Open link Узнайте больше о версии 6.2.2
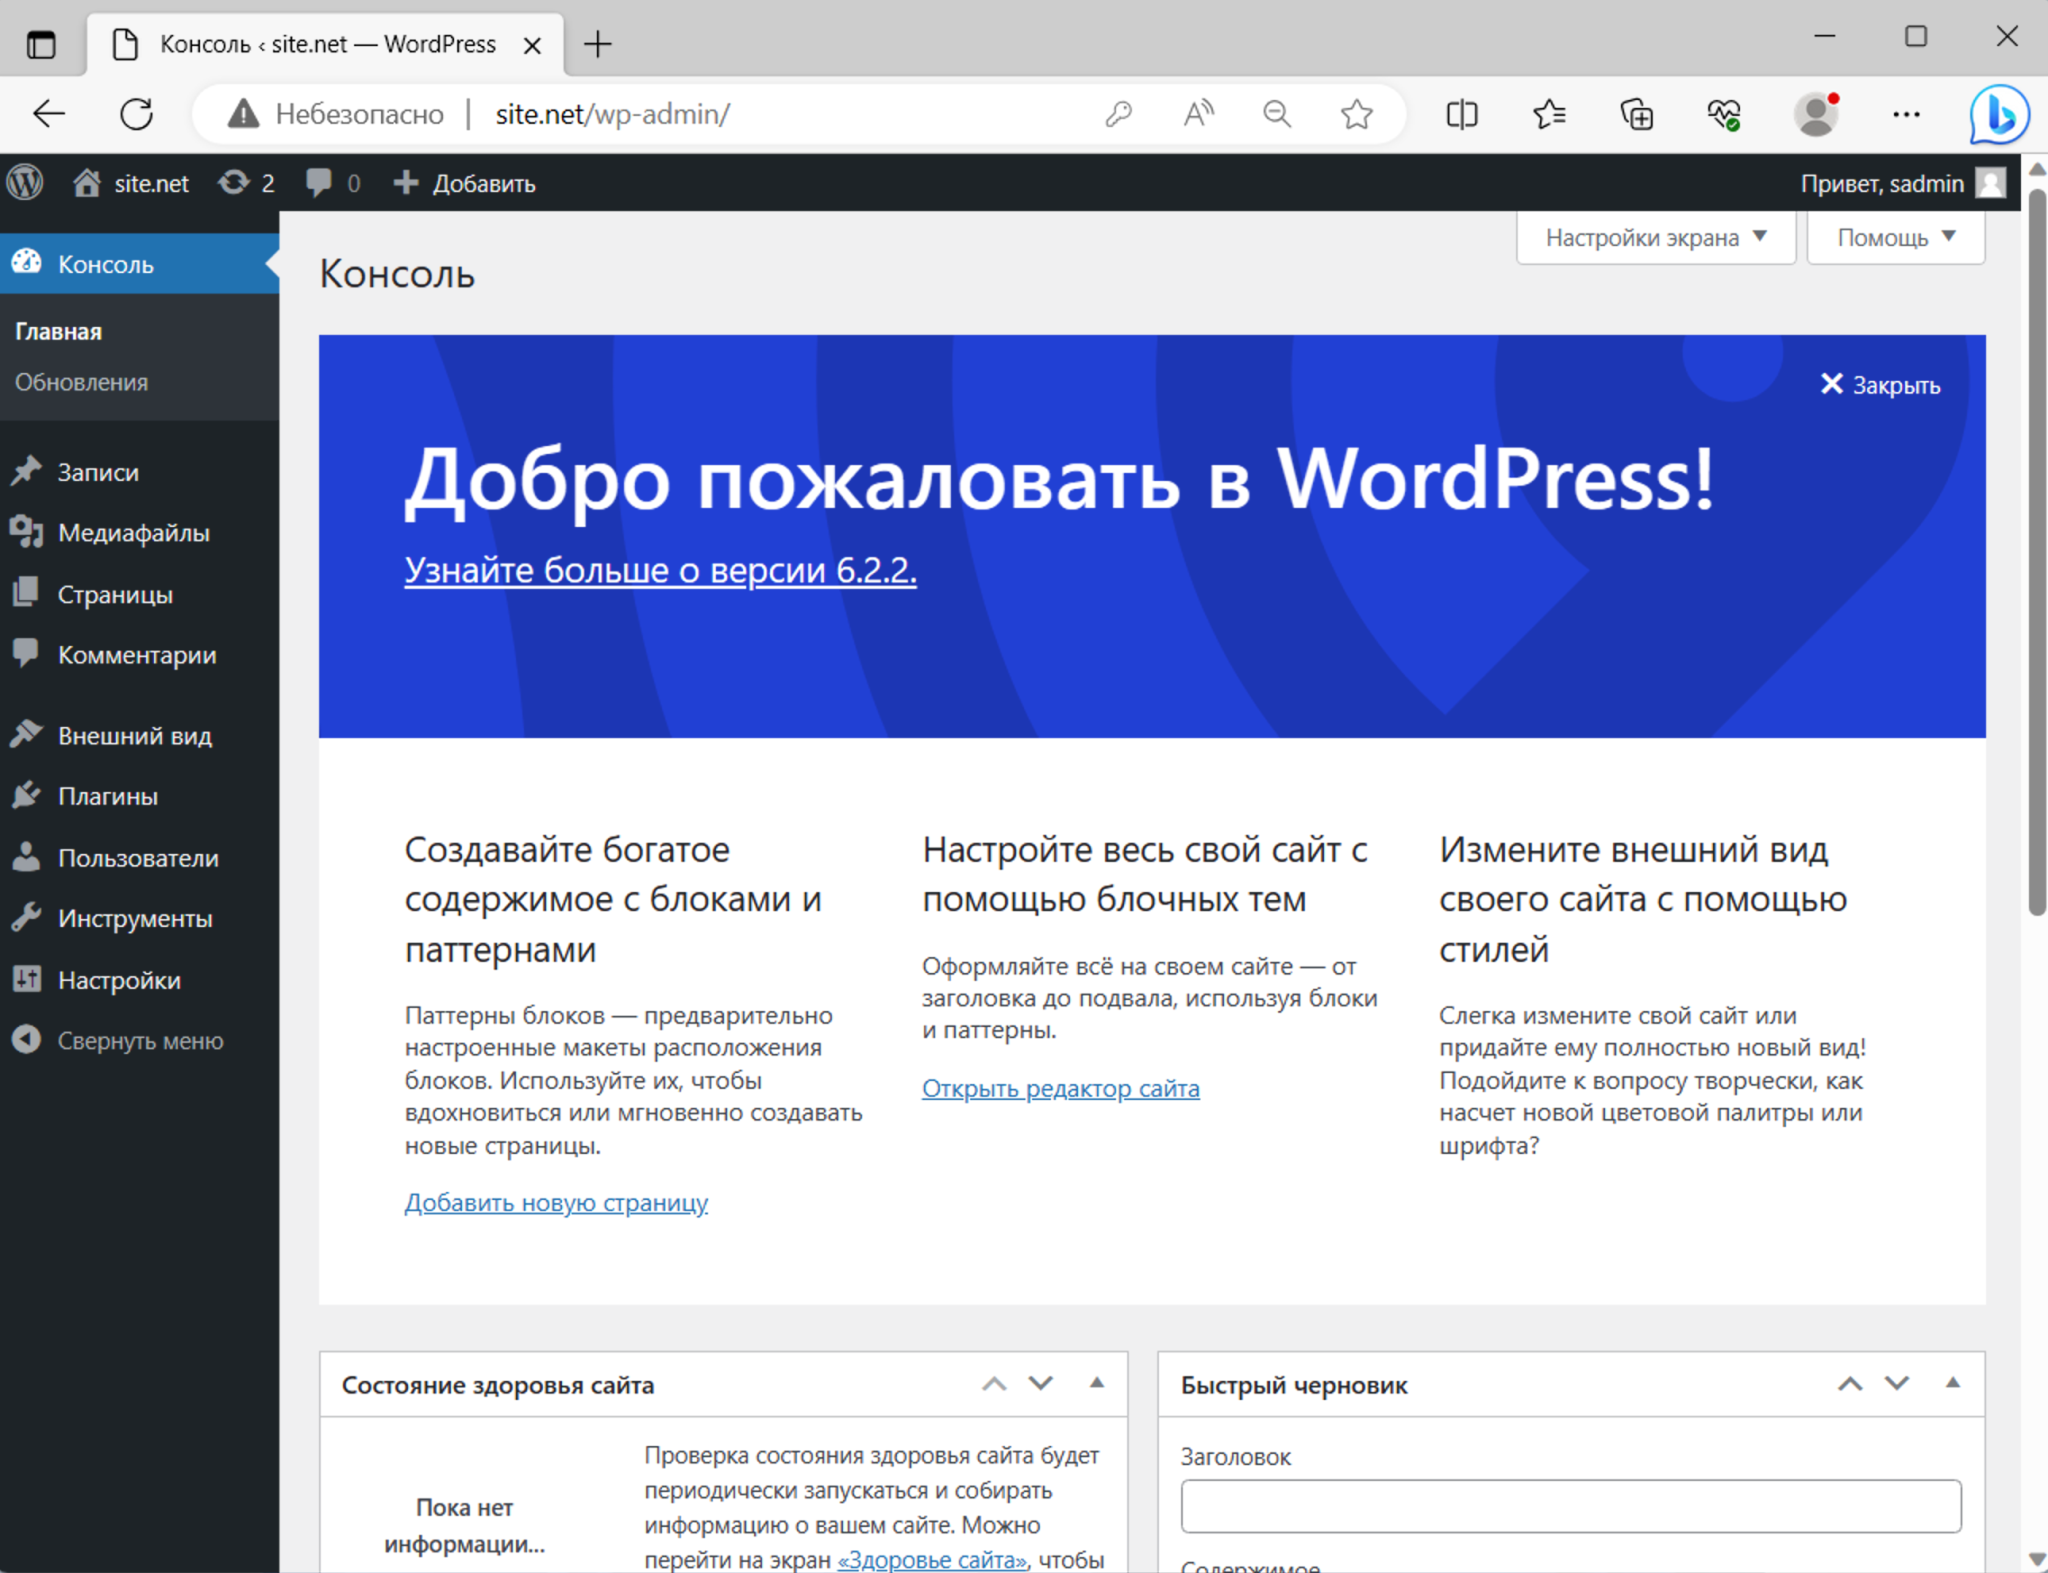This screenshot has width=2048, height=1573. click(660, 570)
